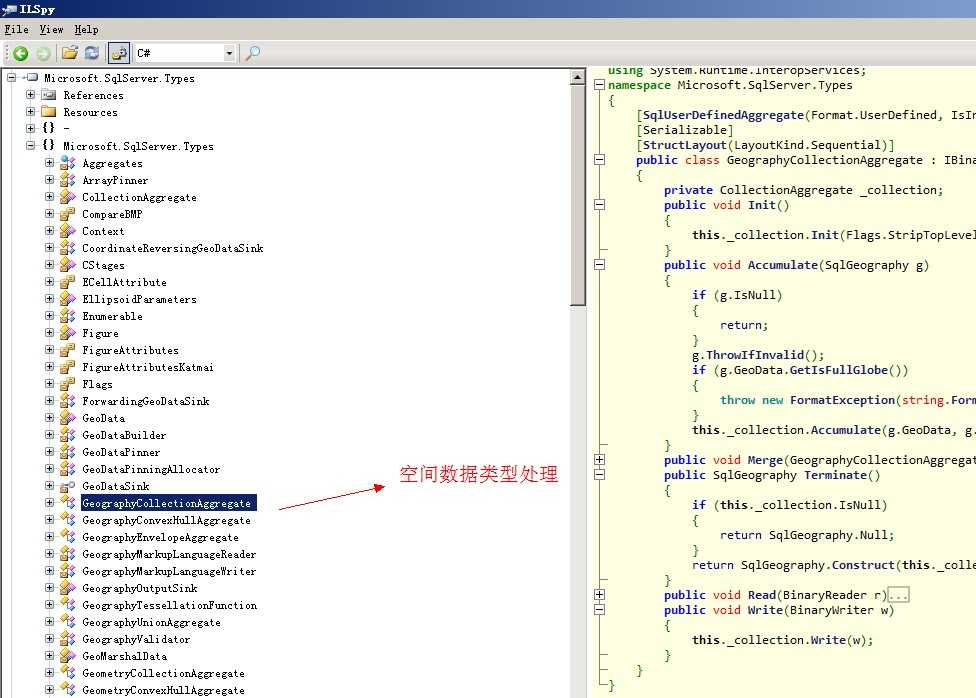Select GeographyEnvelopeAggregate in the tree
This screenshot has height=698, width=976.
pyautogui.click(x=160, y=537)
